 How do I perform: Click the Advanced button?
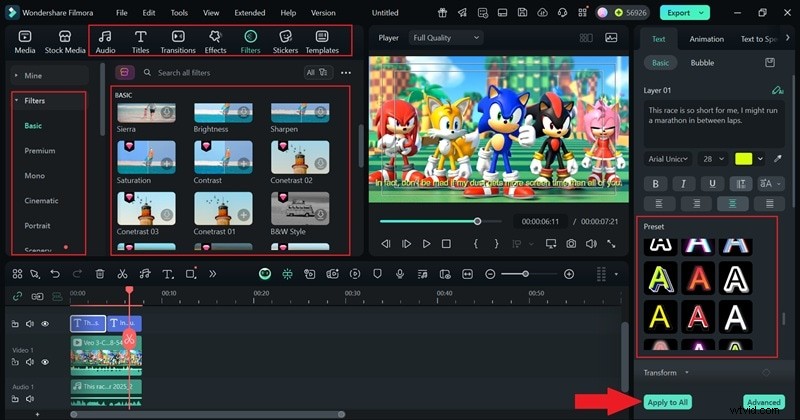[x=764, y=402]
